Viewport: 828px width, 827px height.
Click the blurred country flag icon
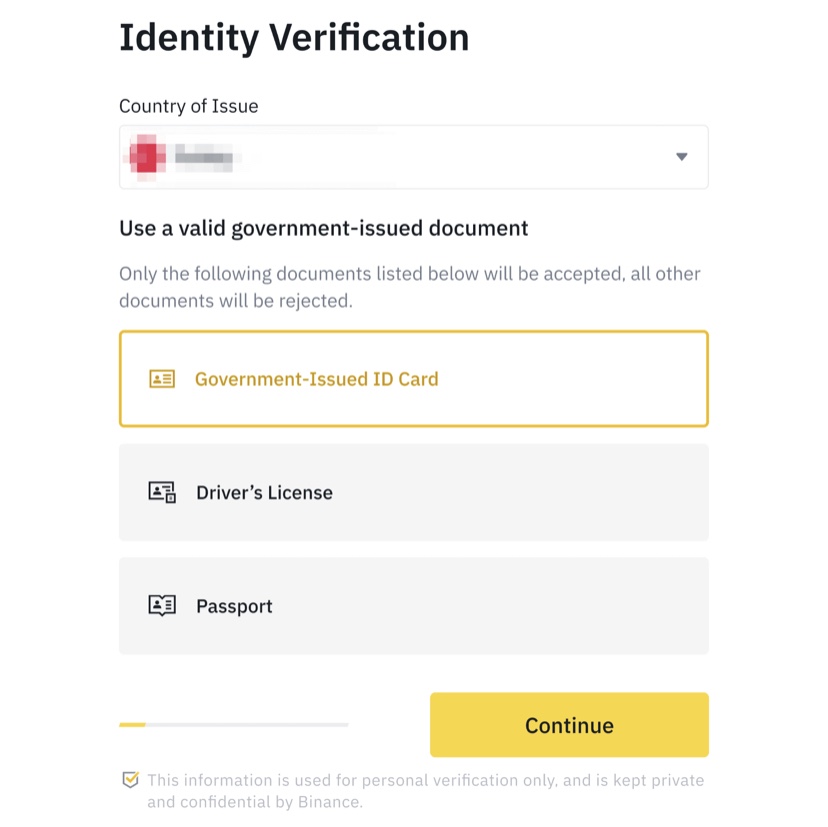click(146, 157)
